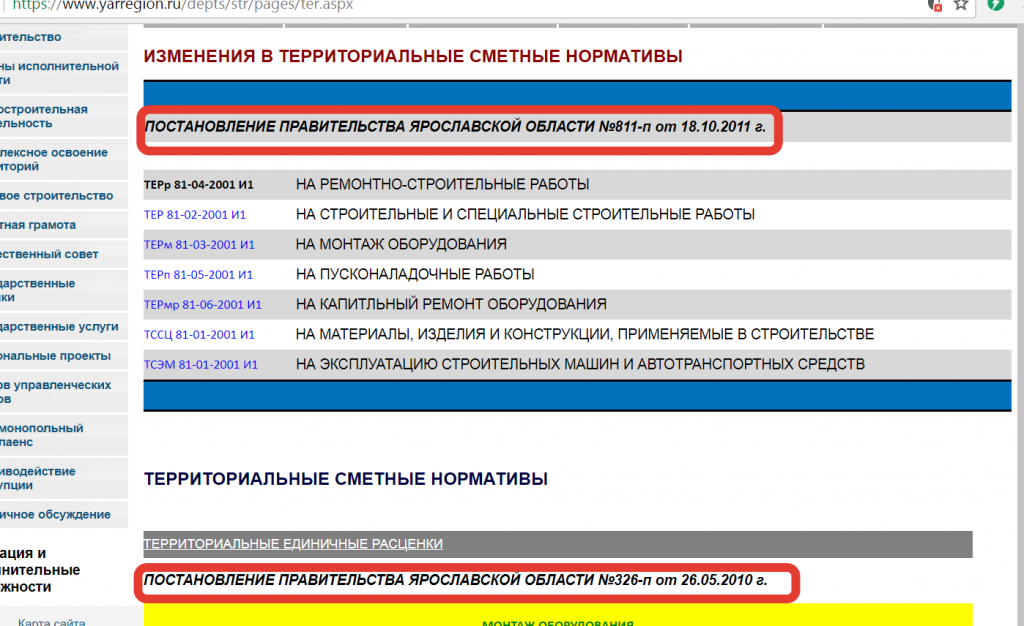1024x626 pixels.
Task: Click the blocked content icon in address bar
Action: (935, 5)
